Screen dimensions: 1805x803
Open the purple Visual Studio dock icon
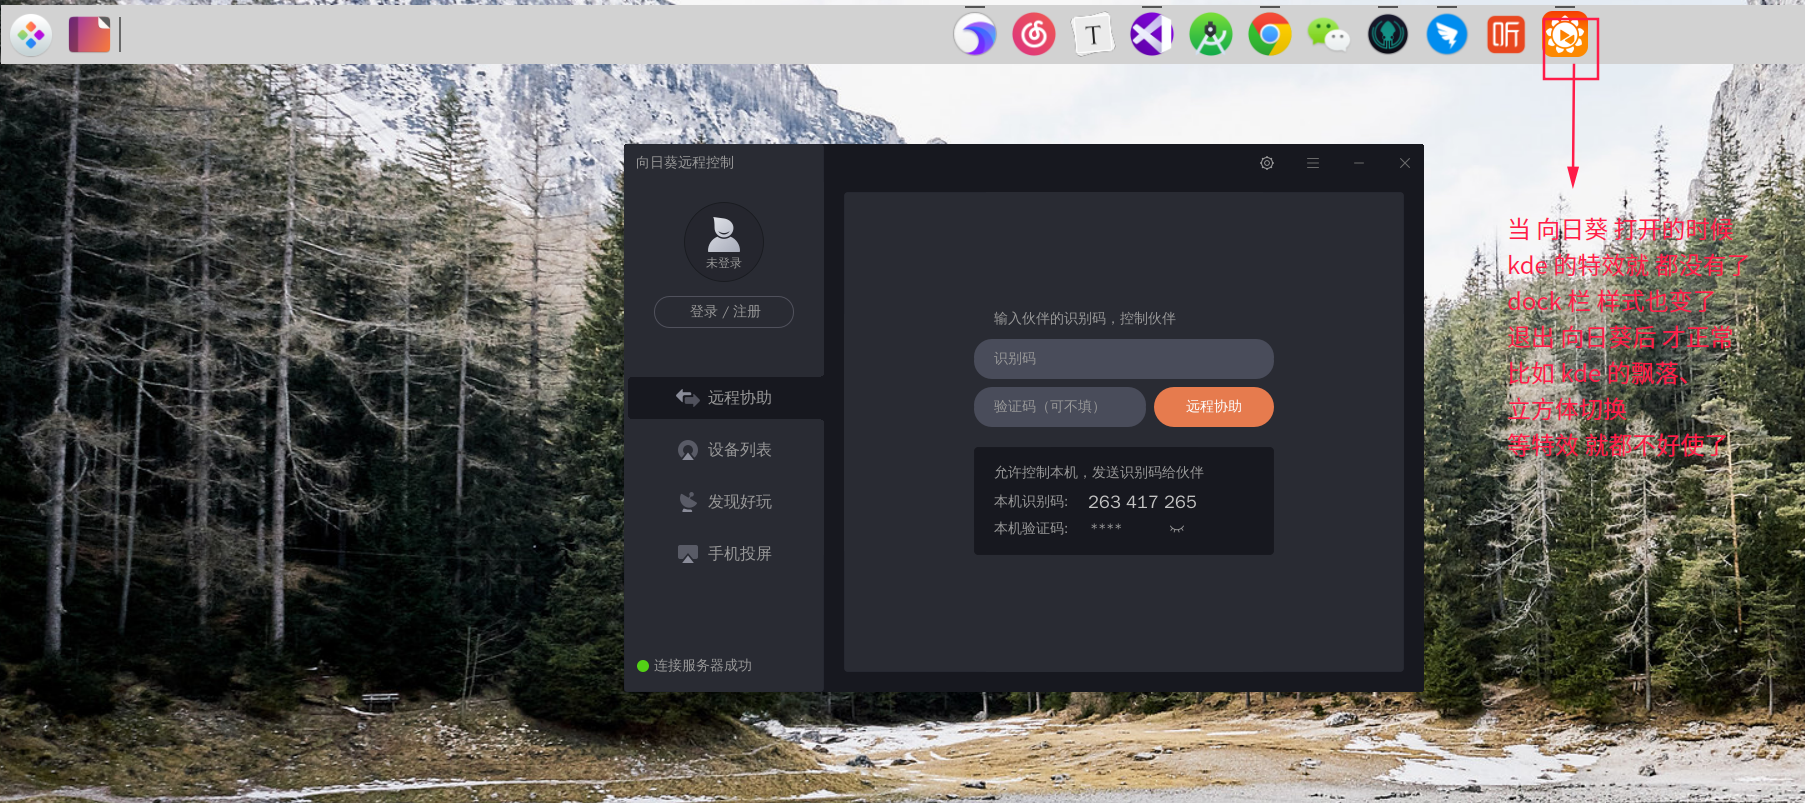[1152, 36]
